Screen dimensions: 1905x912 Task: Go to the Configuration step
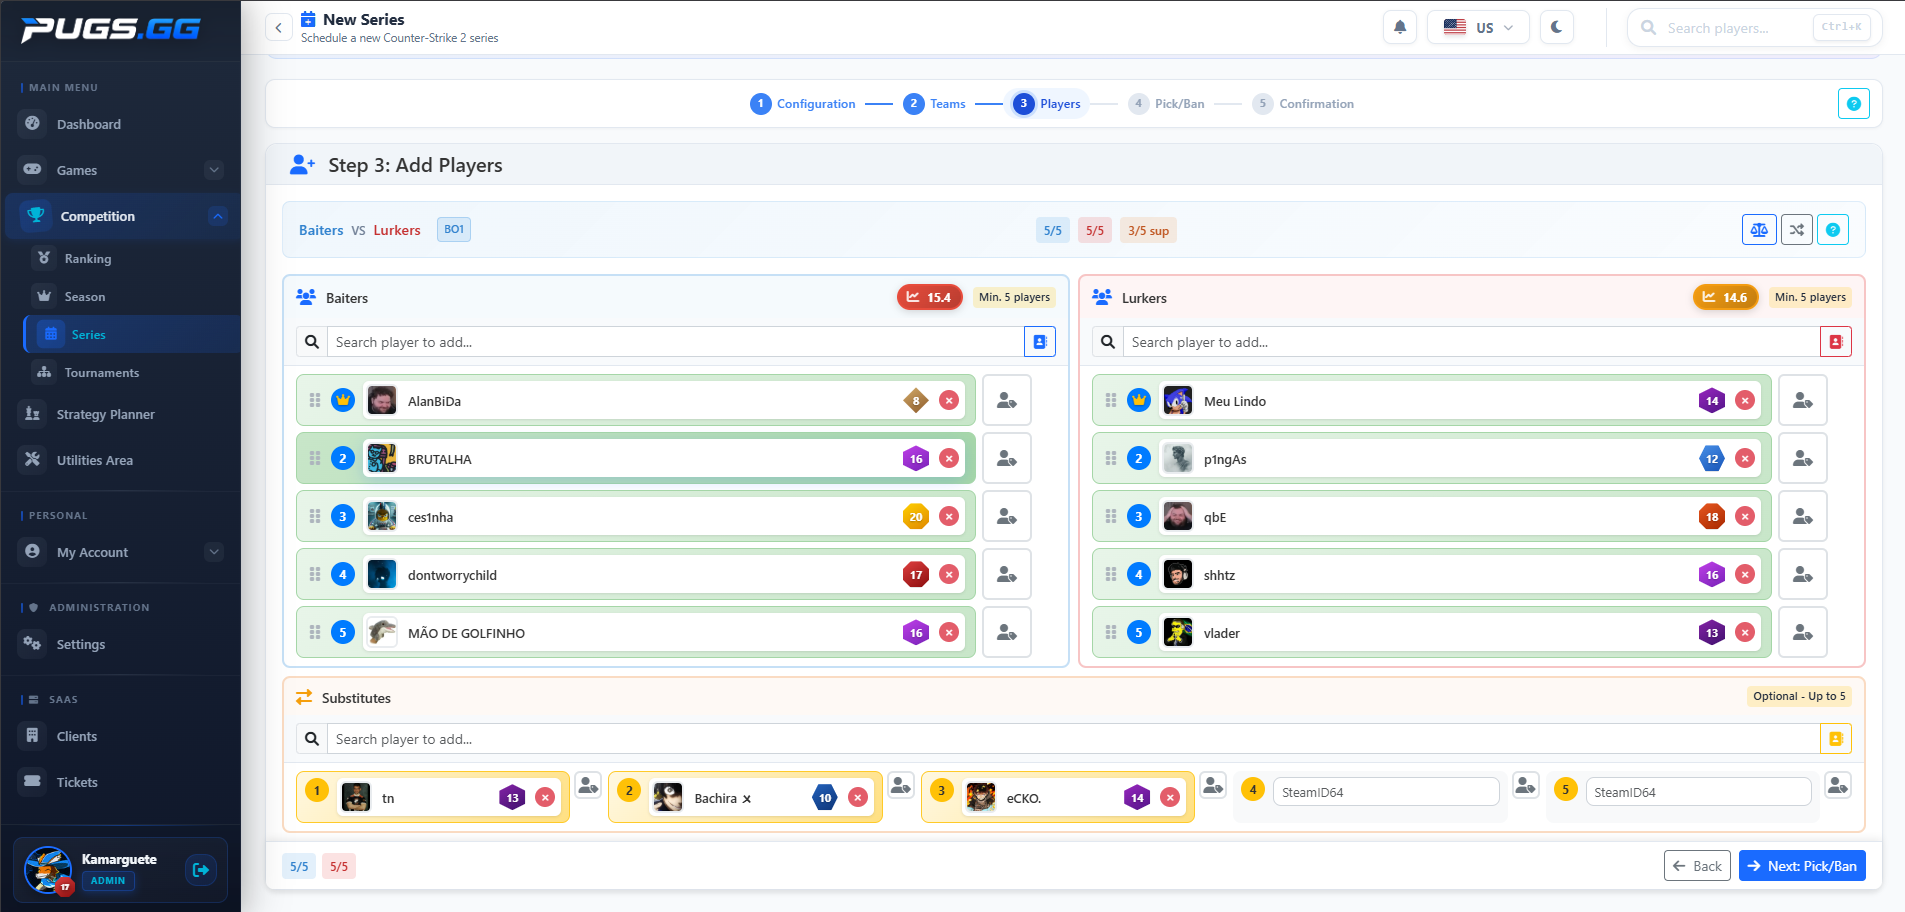[803, 104]
